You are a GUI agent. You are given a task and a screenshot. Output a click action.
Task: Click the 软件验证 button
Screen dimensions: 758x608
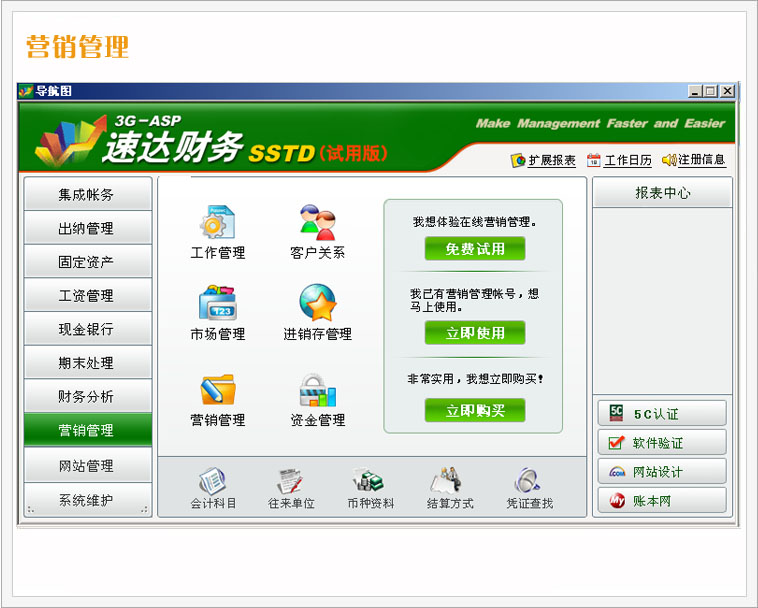pos(662,442)
